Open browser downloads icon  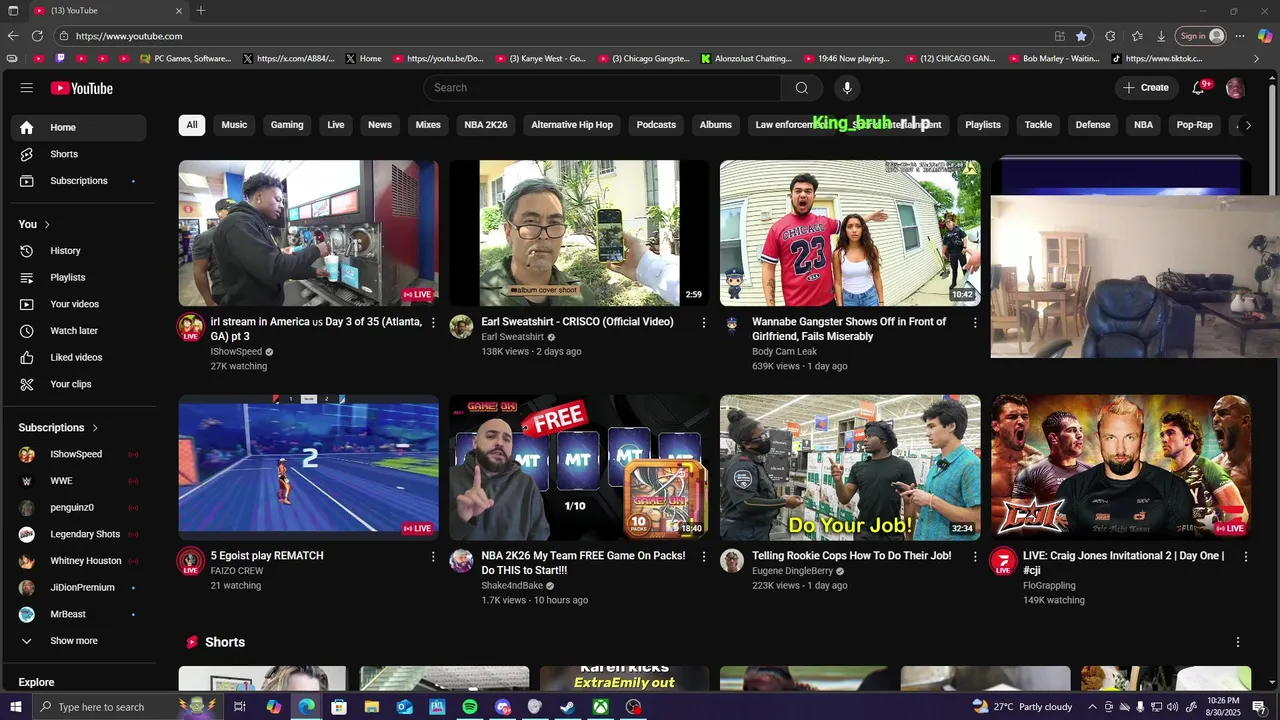(1161, 36)
